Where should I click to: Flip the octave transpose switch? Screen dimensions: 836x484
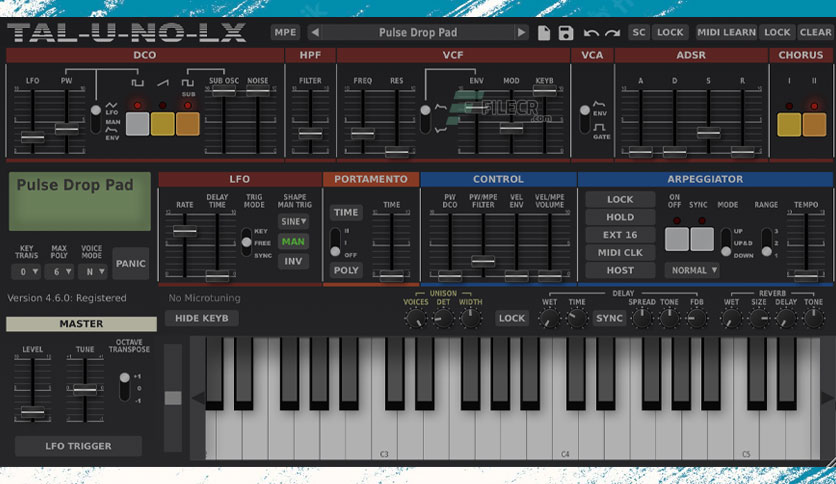[x=125, y=387]
